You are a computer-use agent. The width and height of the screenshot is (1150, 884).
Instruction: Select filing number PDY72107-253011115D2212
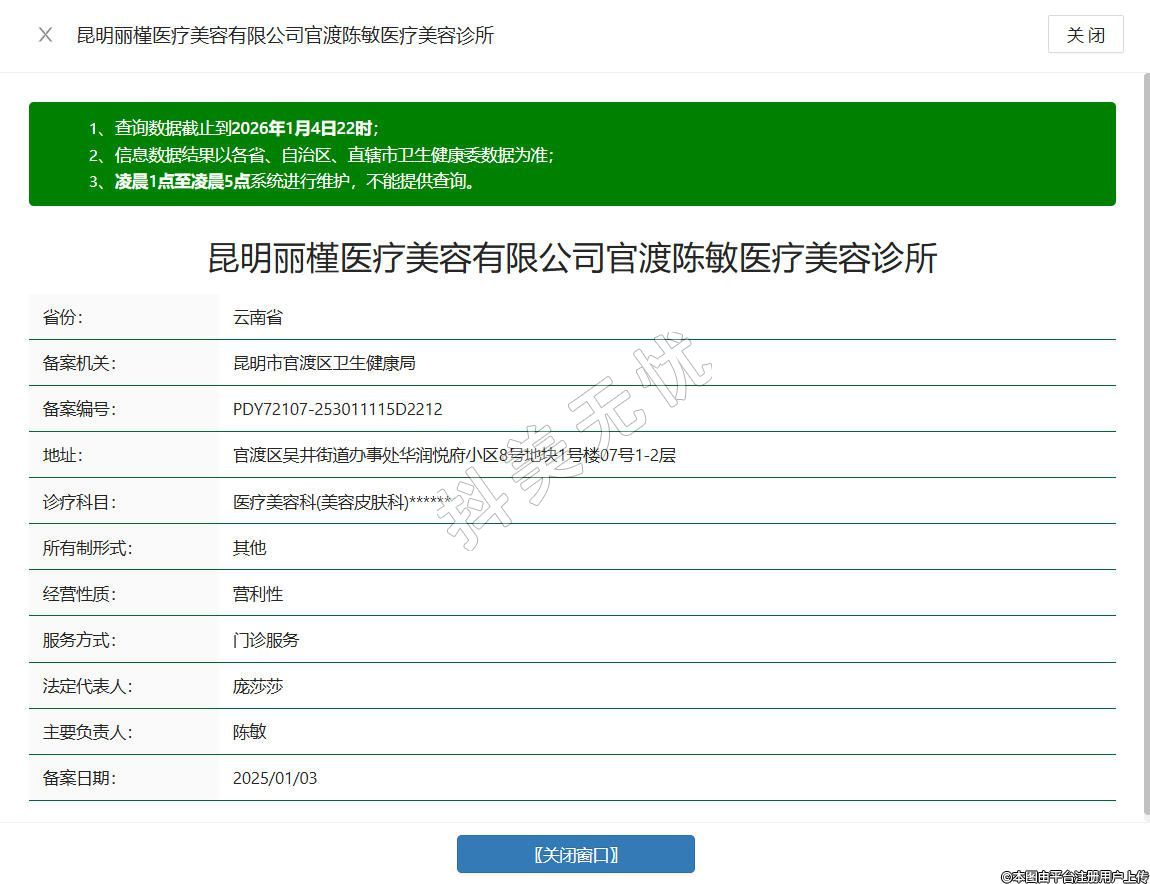point(337,409)
